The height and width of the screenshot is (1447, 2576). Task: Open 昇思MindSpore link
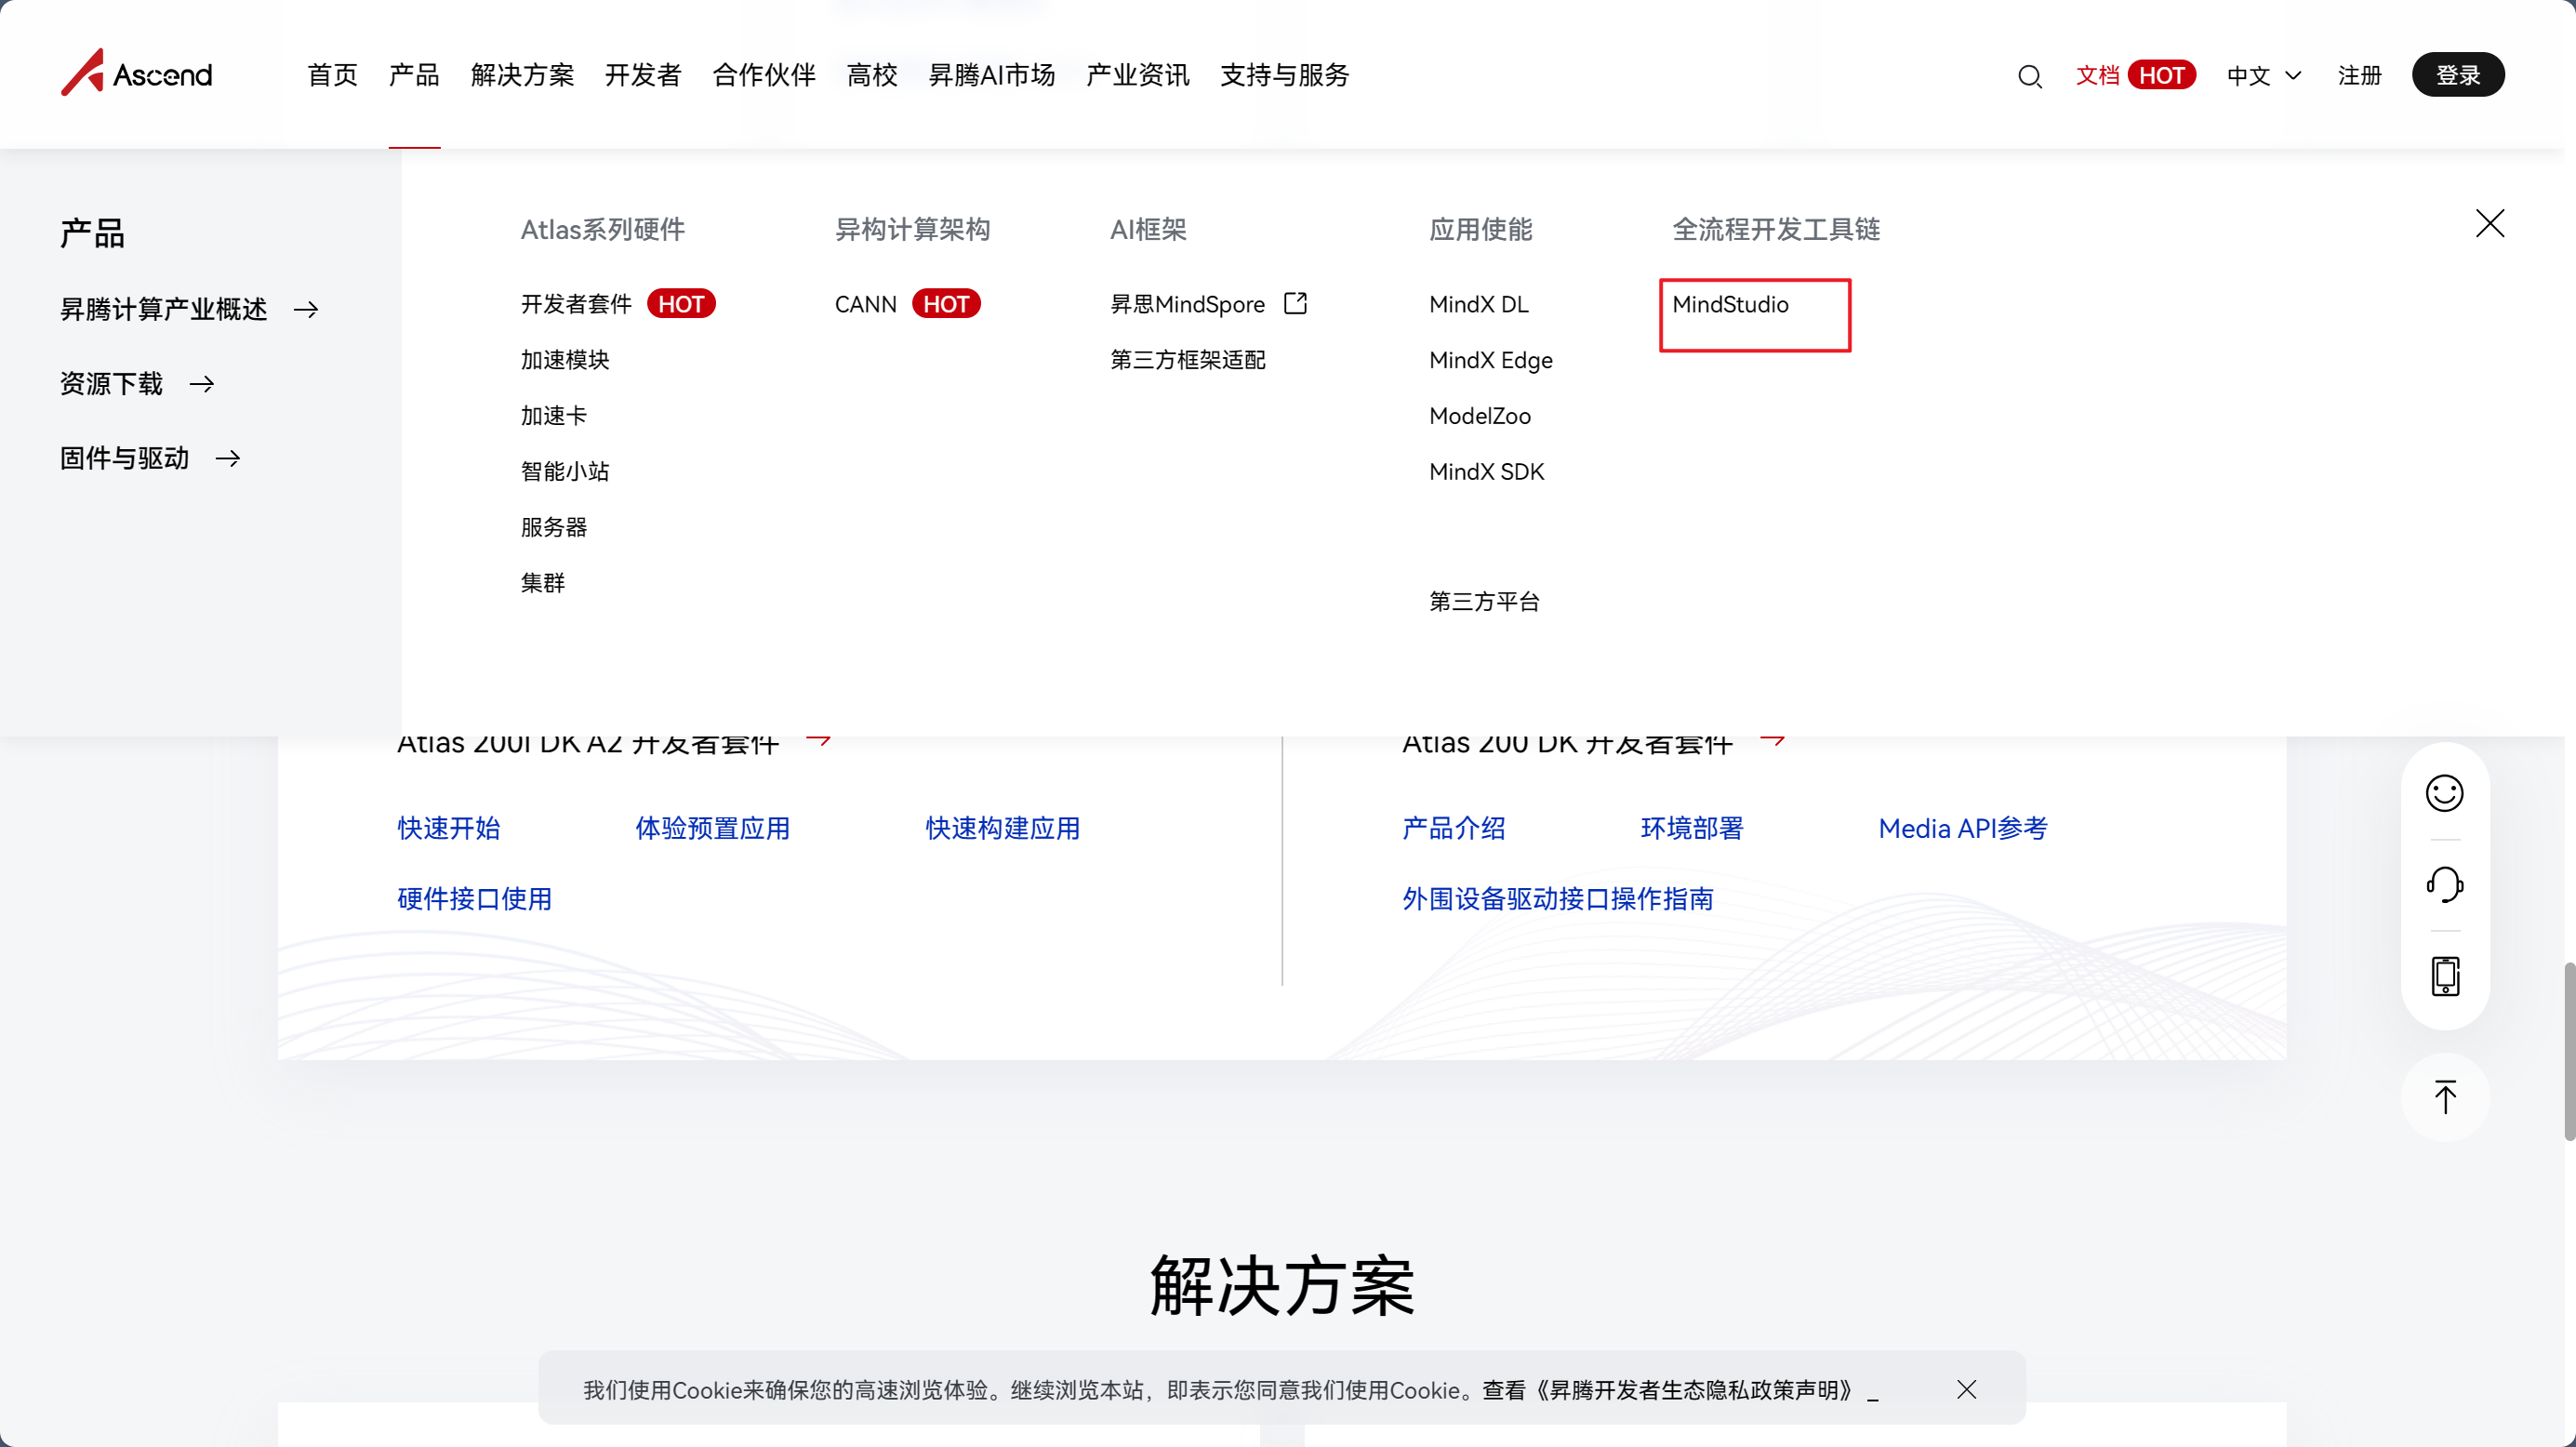(x=1187, y=304)
